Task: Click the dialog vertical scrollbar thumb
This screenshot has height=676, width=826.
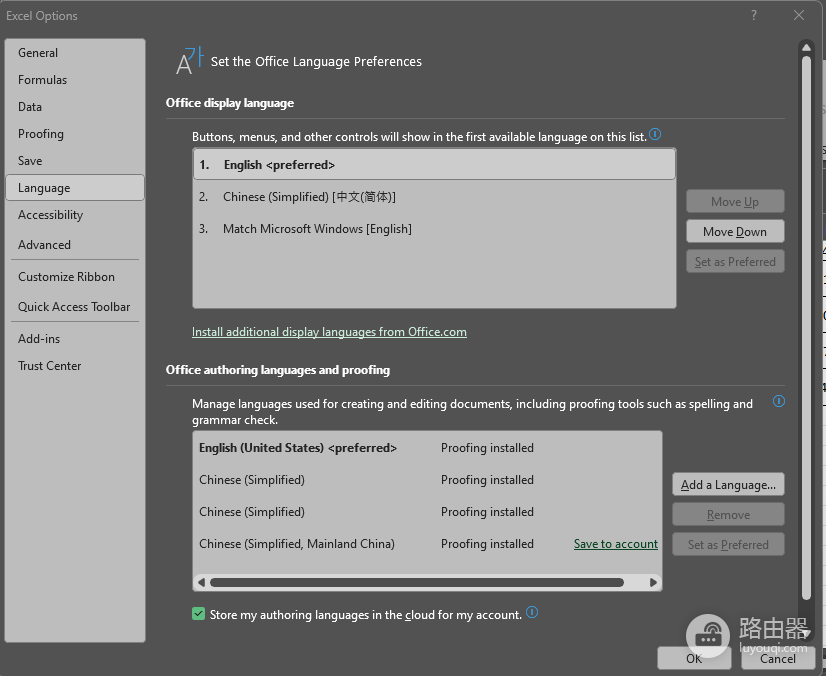Action: point(806,328)
